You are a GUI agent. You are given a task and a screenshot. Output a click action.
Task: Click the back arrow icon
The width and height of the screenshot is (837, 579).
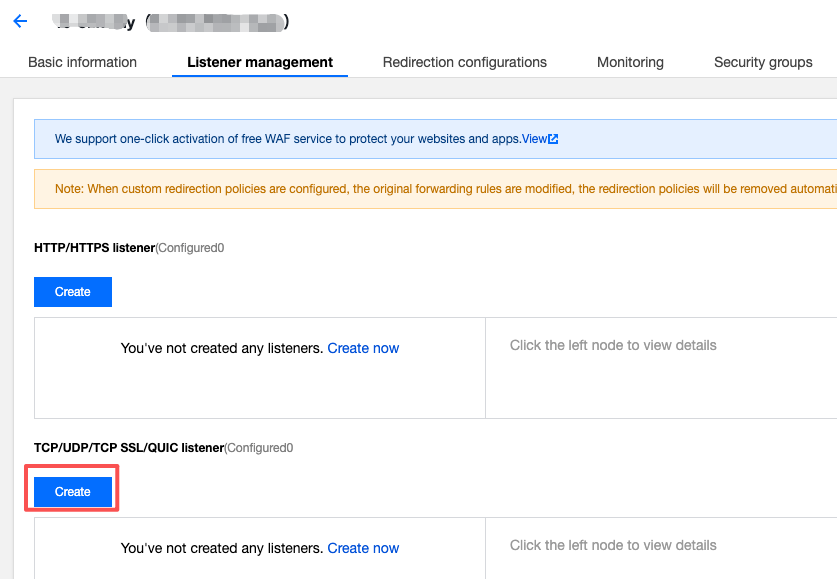[x=20, y=21]
